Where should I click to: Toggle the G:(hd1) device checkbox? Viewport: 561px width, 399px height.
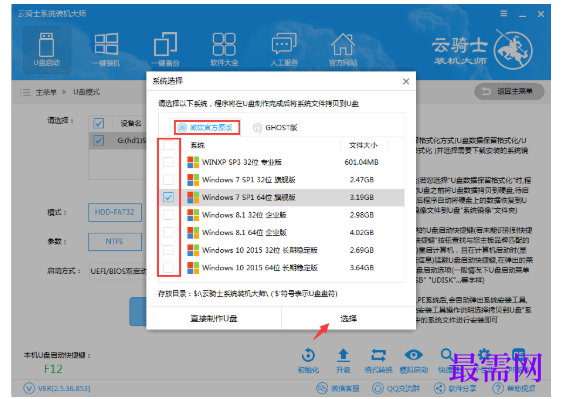(x=98, y=140)
